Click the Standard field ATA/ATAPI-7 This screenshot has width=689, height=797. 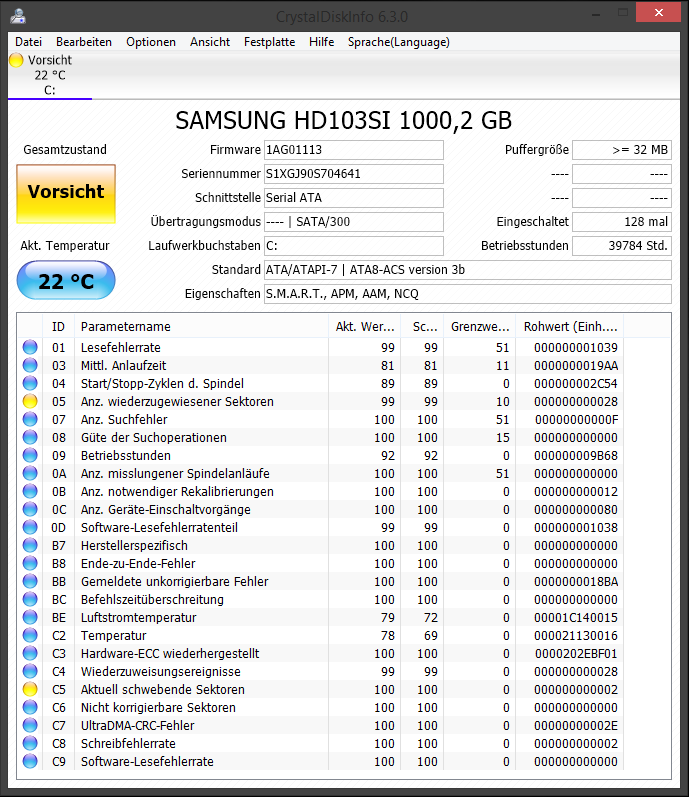pyautogui.click(x=468, y=270)
